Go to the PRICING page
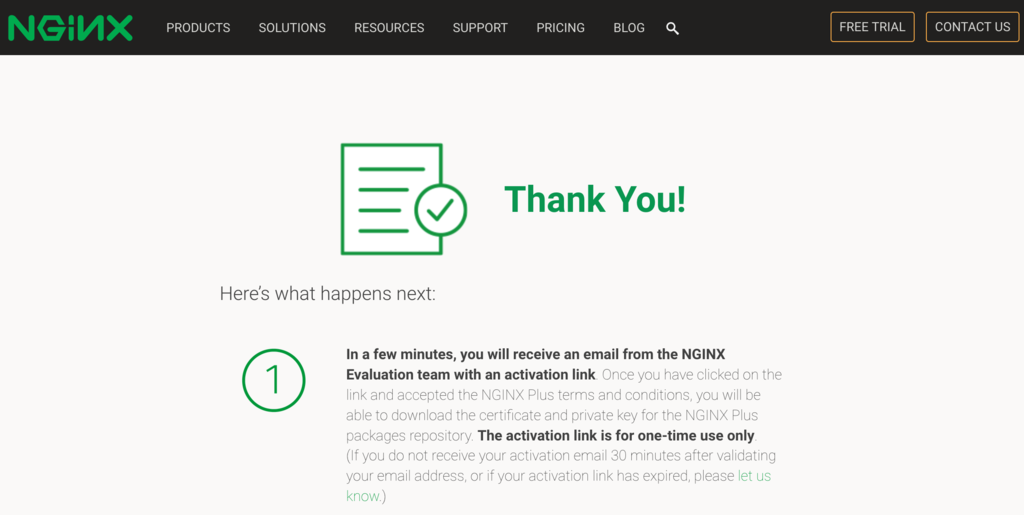The image size is (1024, 515). pyautogui.click(x=560, y=27)
